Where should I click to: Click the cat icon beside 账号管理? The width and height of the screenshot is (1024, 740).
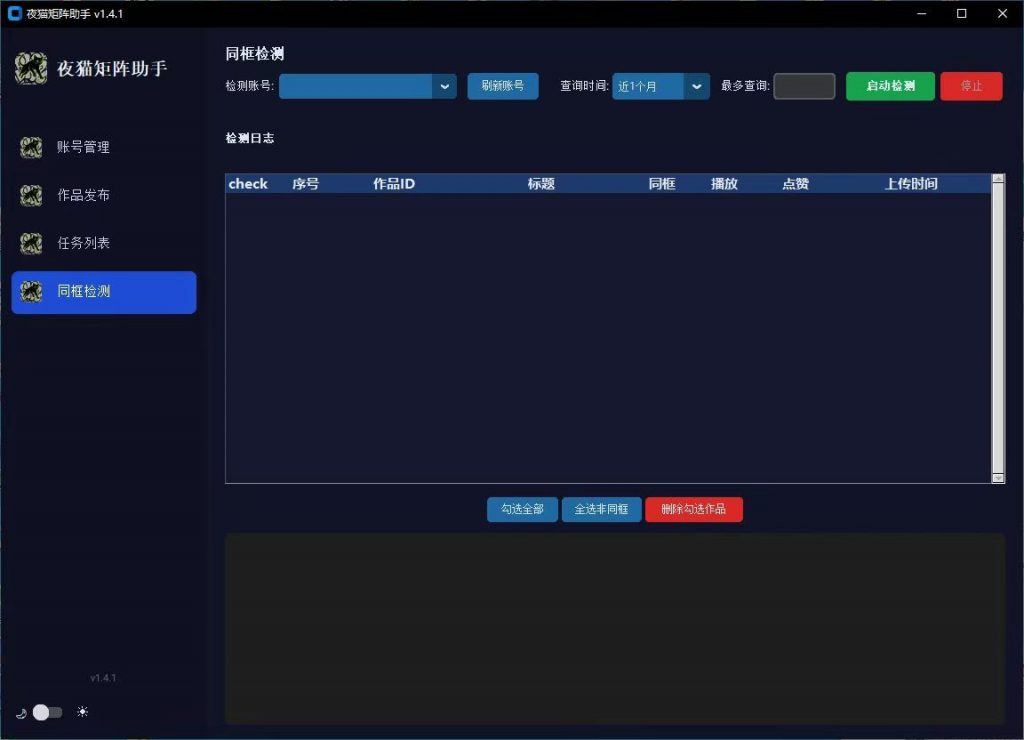click(x=31, y=148)
